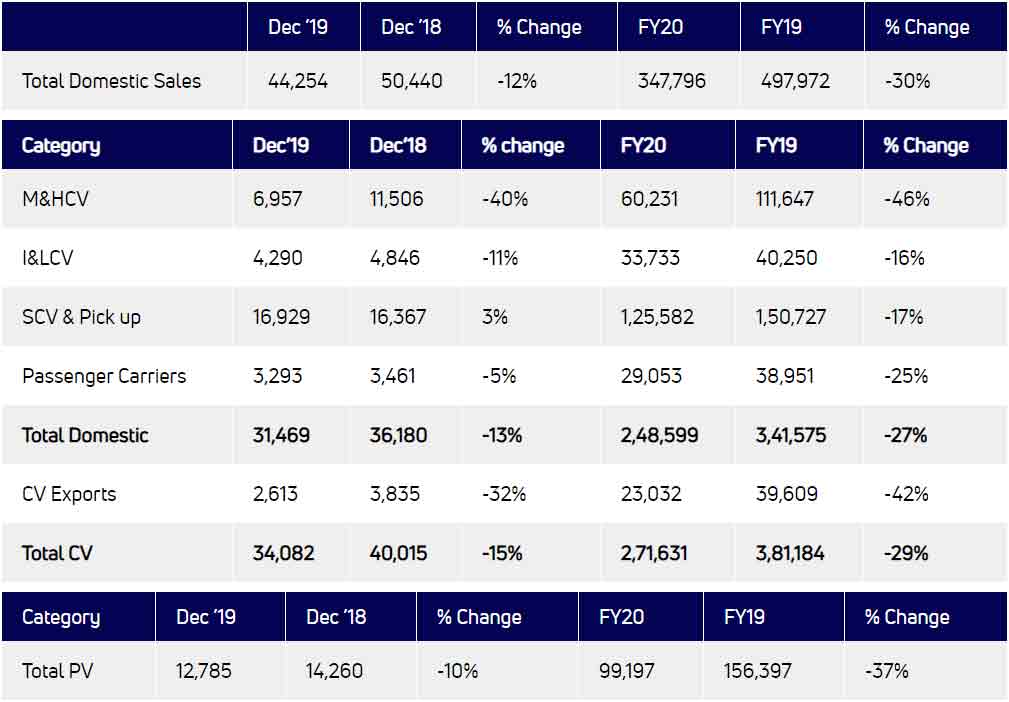The height and width of the screenshot is (702, 1009).
Task: Select the -46% change for M&HCV
Action: pos(907,199)
